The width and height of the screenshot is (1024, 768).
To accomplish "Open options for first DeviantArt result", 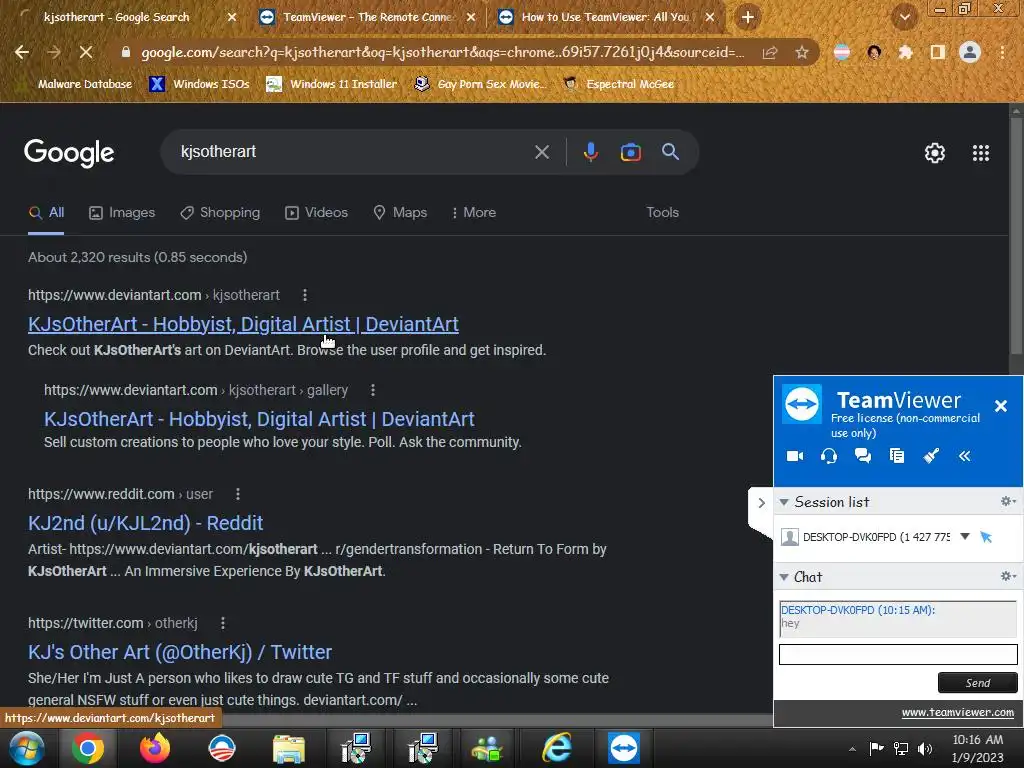I will click(305, 295).
